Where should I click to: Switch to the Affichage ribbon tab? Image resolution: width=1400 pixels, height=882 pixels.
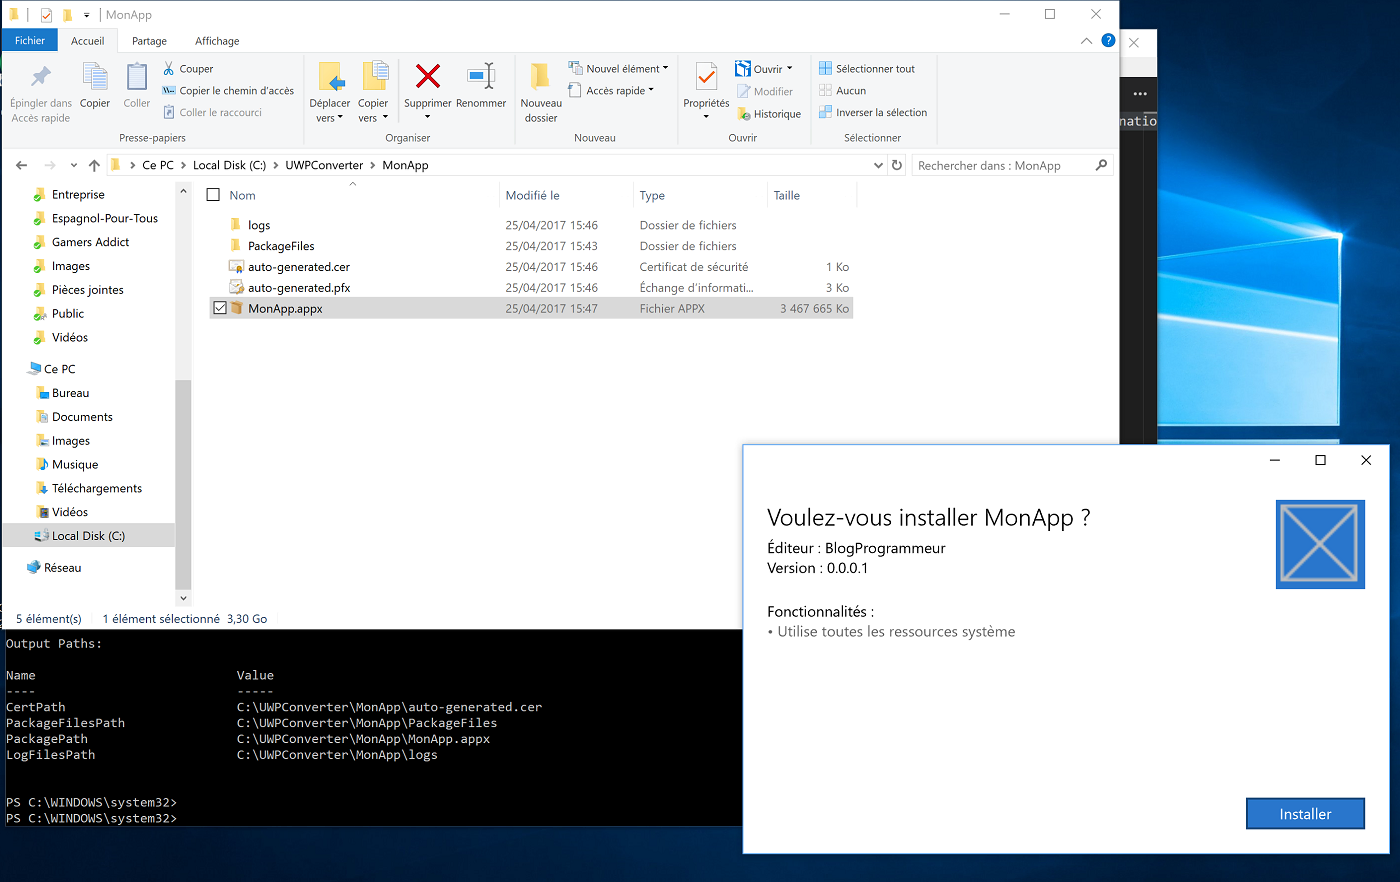click(217, 41)
